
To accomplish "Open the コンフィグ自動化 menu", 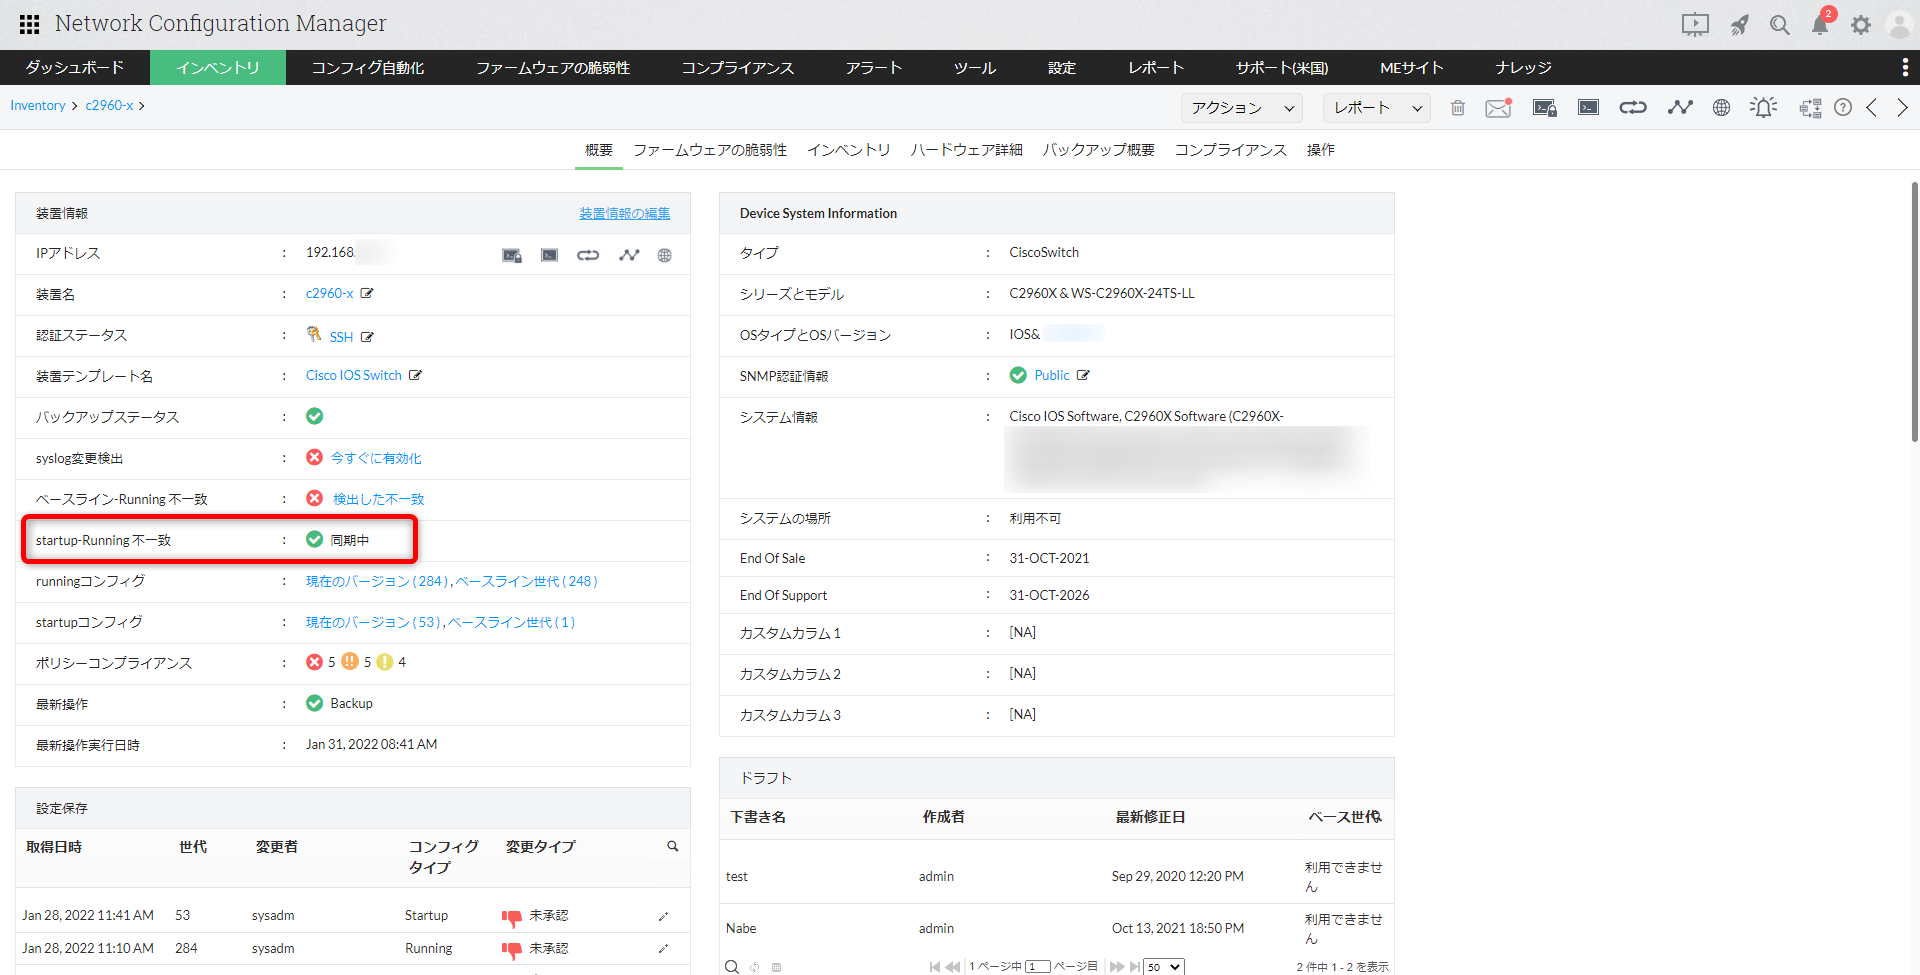I will click(x=368, y=68).
